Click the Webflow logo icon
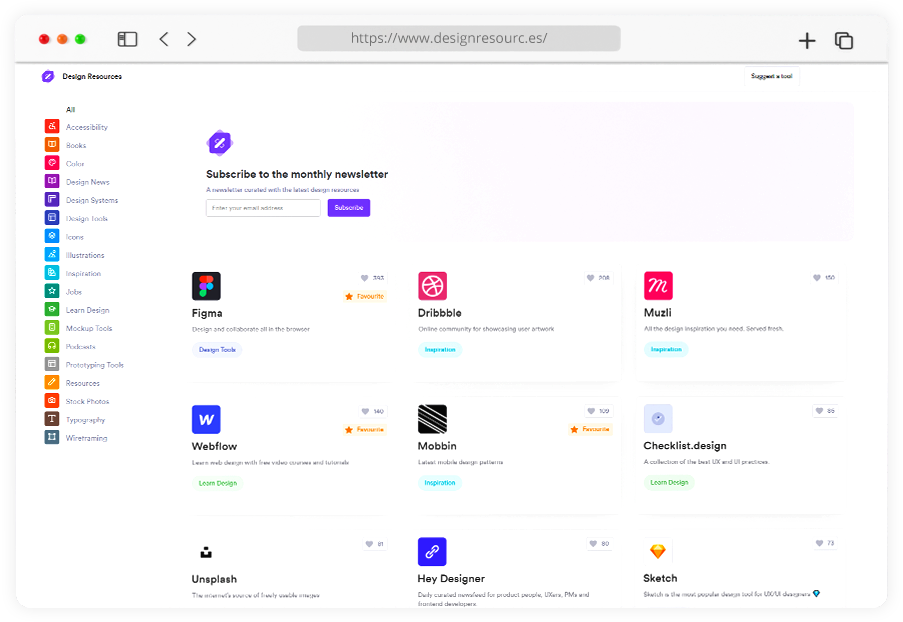Screen dimensions: 903x622 tap(206, 419)
